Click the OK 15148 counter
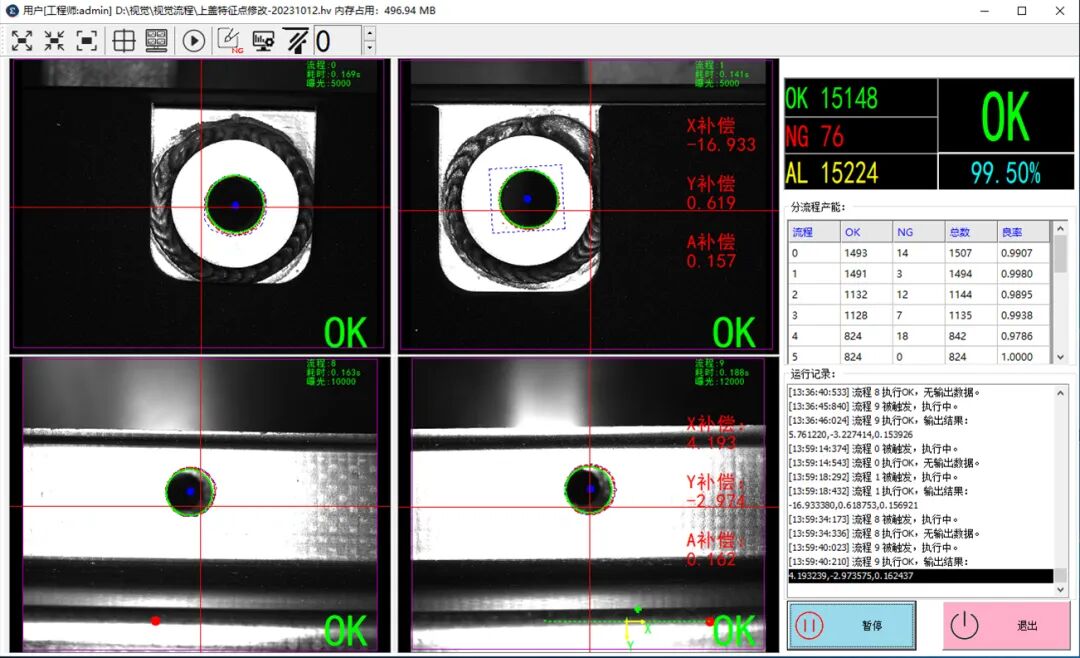 [861, 98]
